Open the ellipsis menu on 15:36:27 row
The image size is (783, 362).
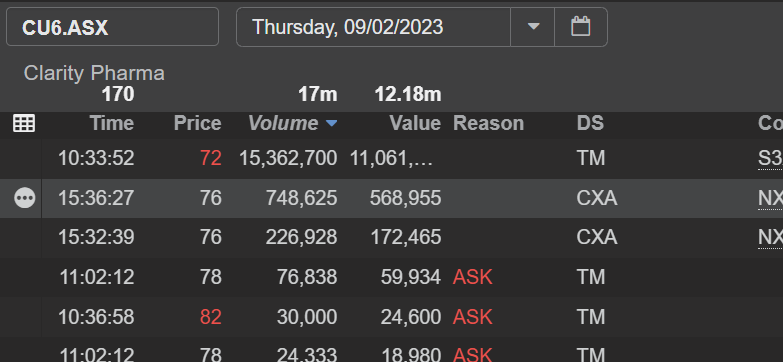[x=24, y=199]
